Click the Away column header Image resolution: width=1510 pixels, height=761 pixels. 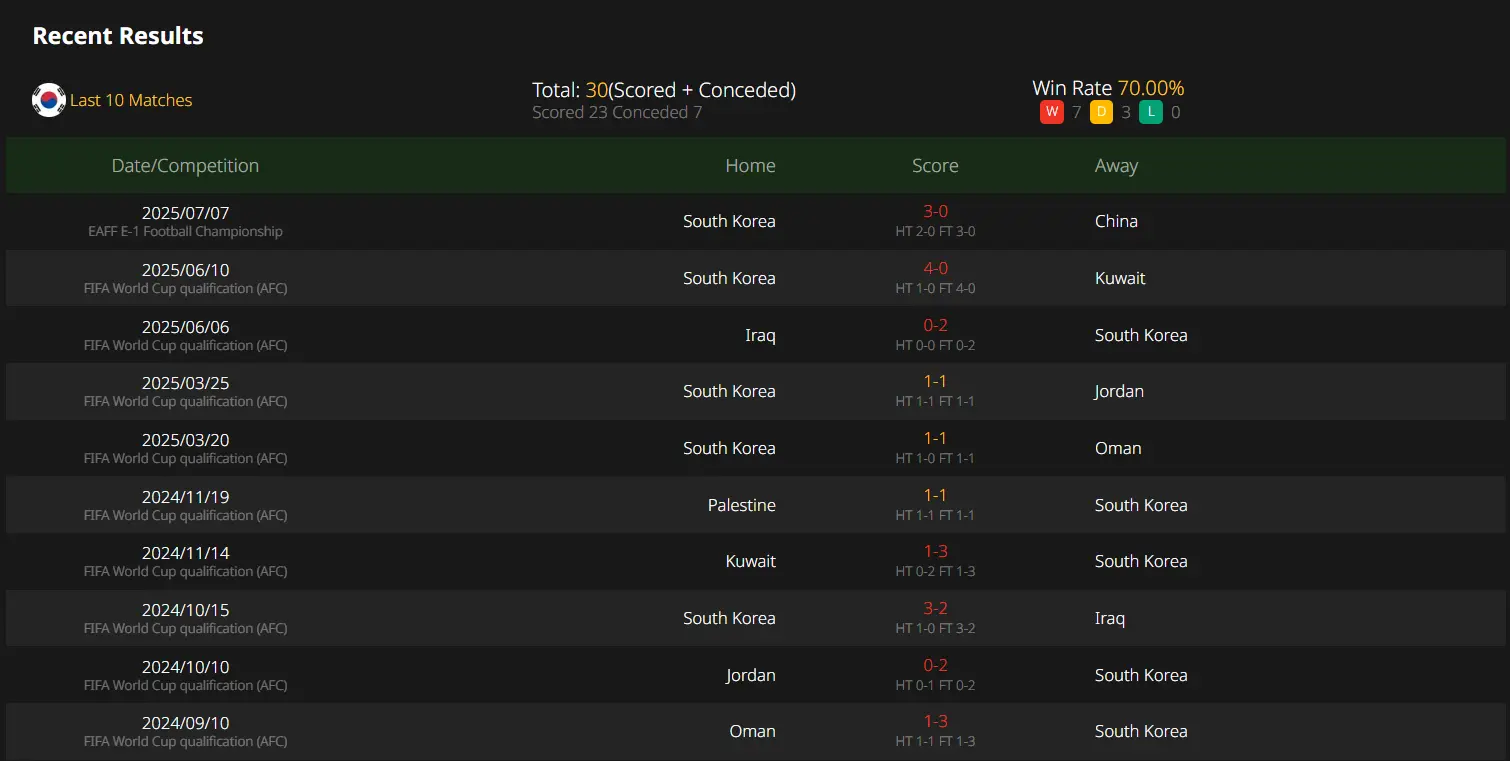1116,166
